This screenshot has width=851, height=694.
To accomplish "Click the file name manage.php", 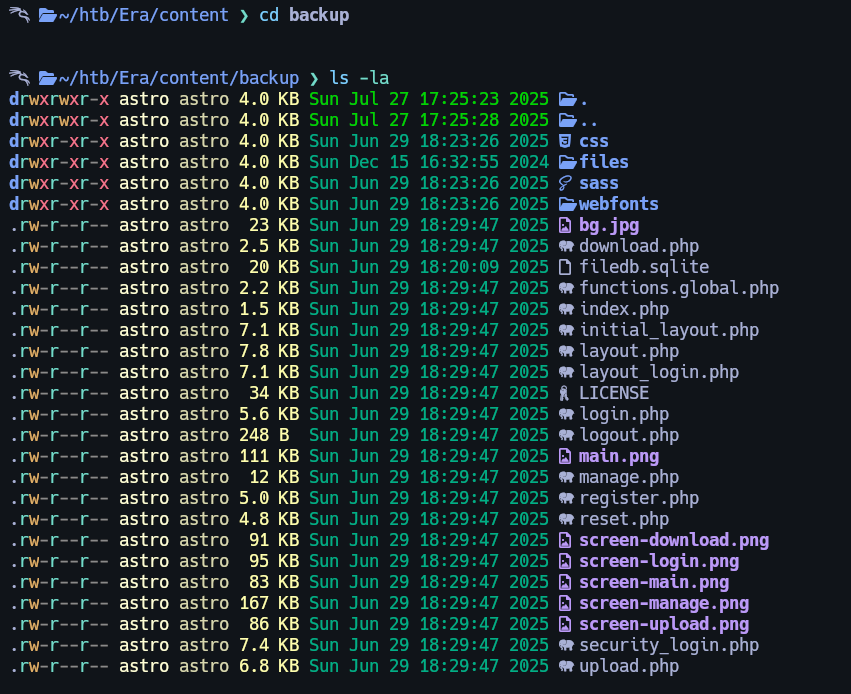I will coord(629,478).
